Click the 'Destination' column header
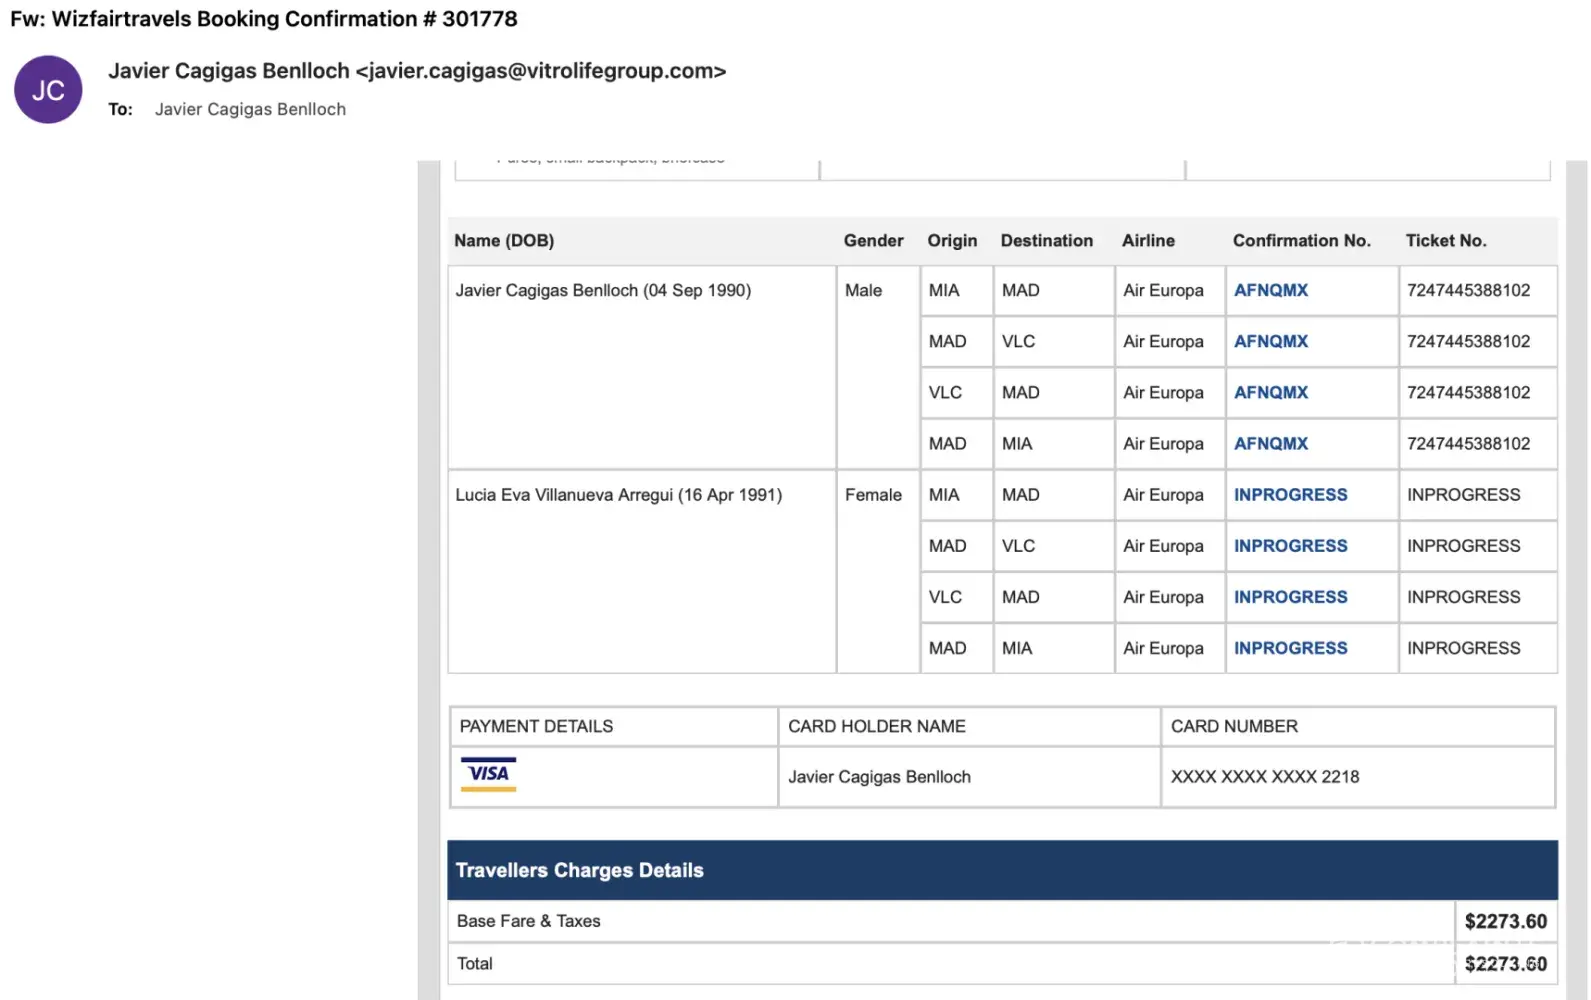 click(1047, 241)
